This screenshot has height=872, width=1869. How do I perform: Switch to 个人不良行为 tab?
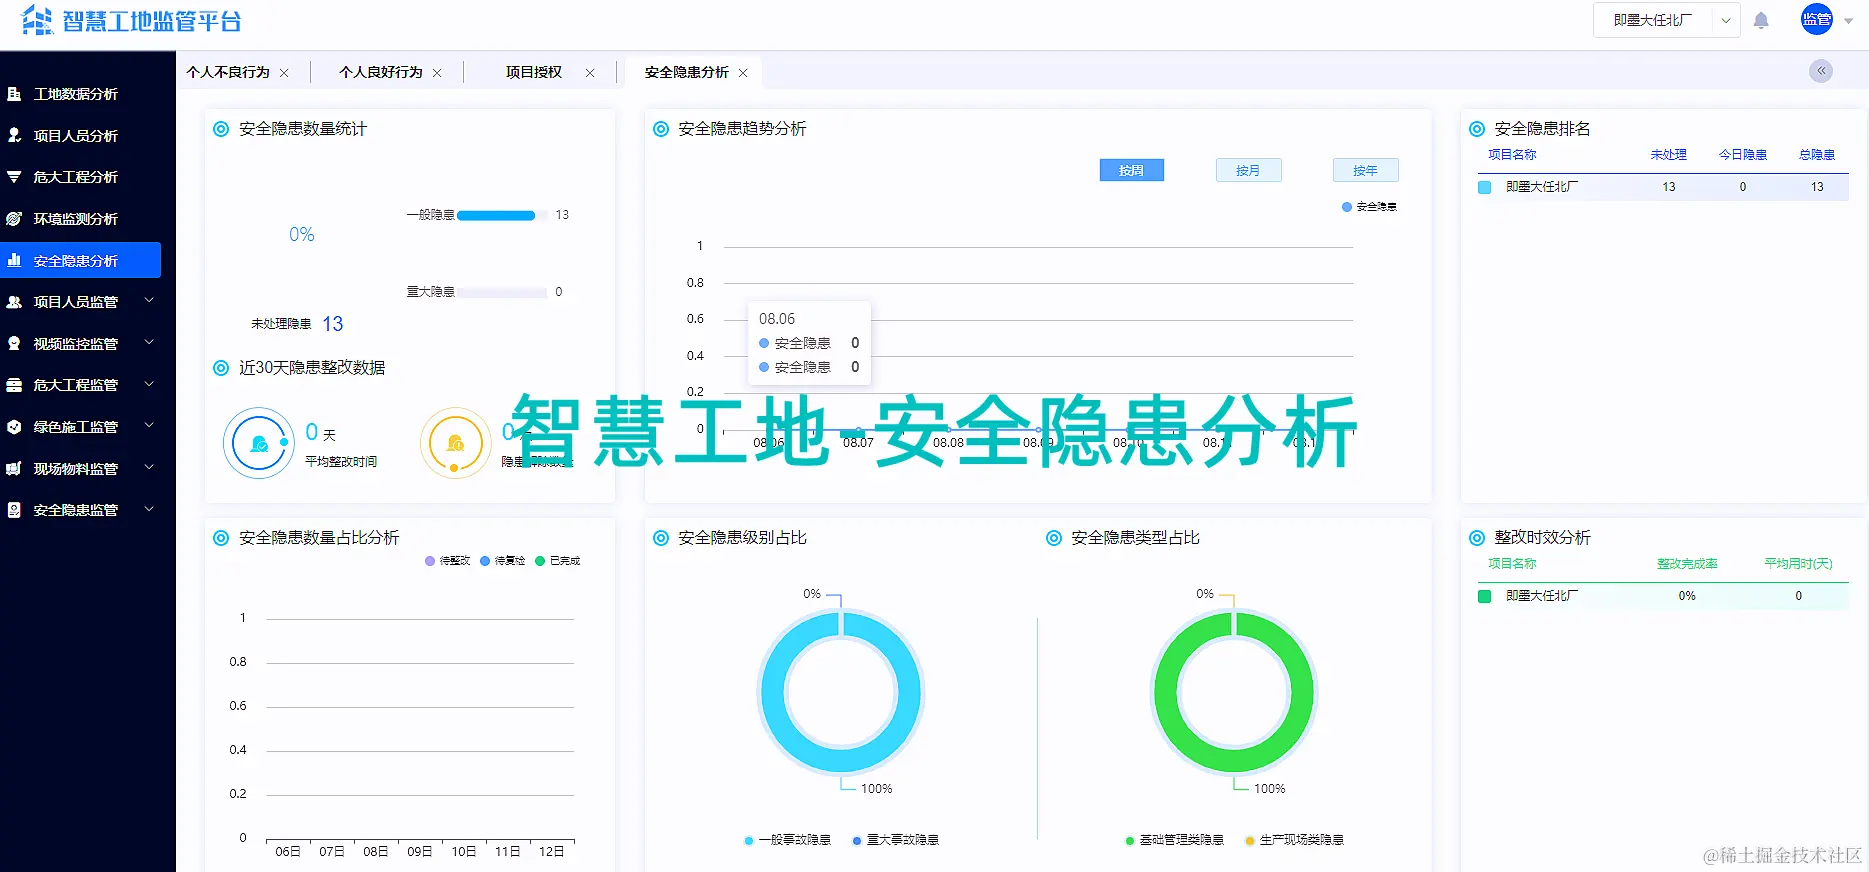[228, 72]
